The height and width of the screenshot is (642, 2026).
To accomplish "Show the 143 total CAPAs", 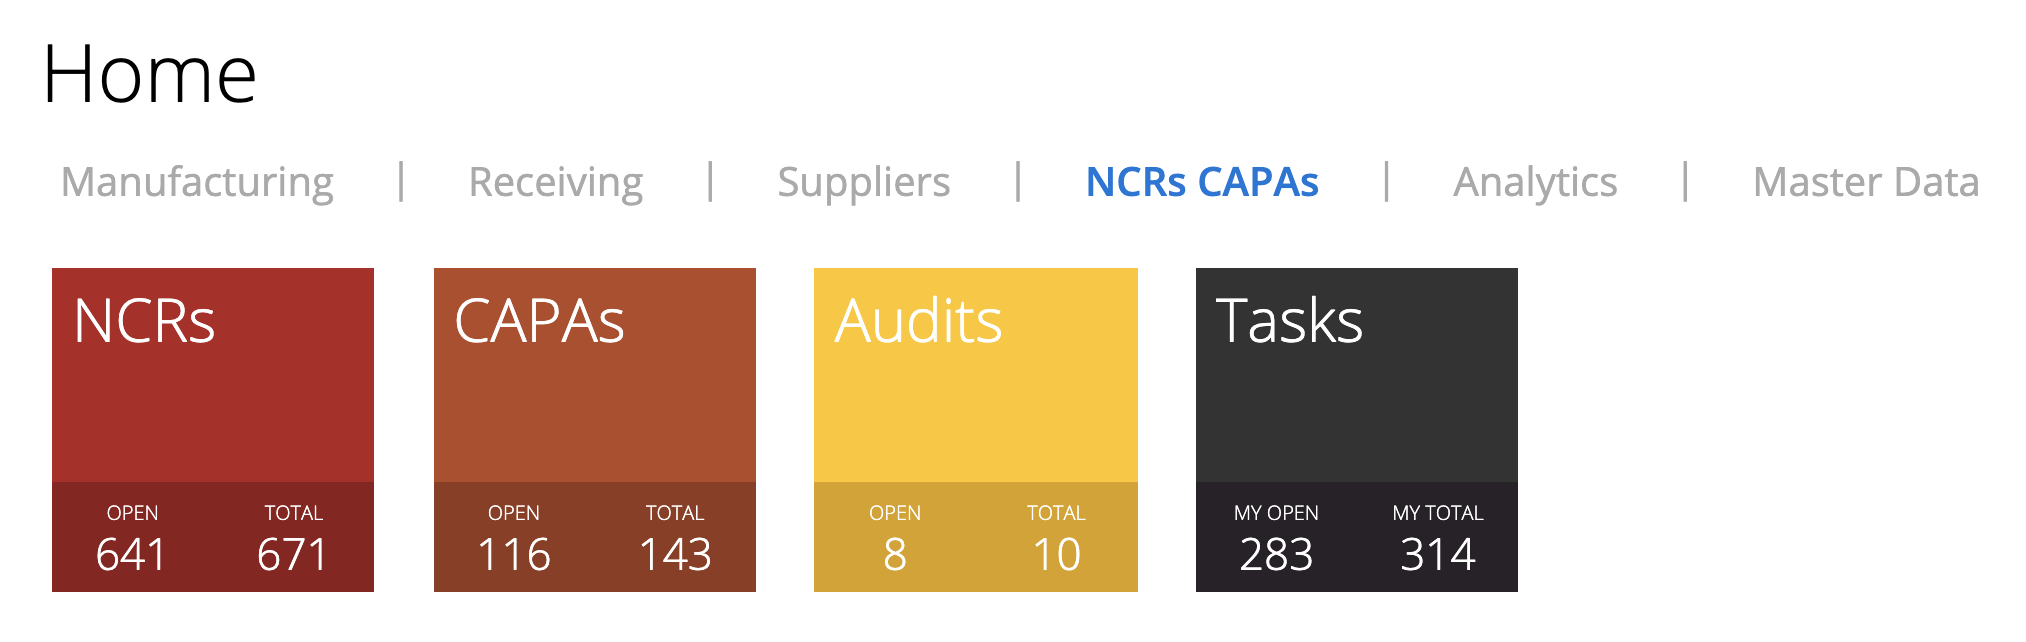I will 675,553.
